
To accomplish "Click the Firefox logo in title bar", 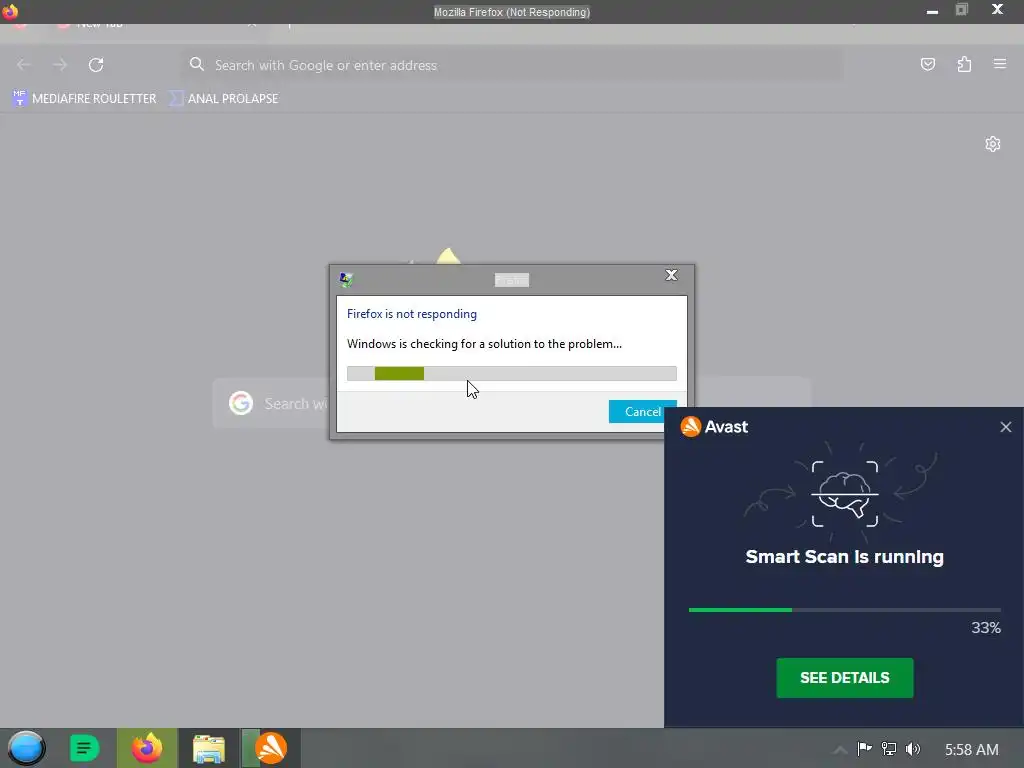I will pos(10,11).
